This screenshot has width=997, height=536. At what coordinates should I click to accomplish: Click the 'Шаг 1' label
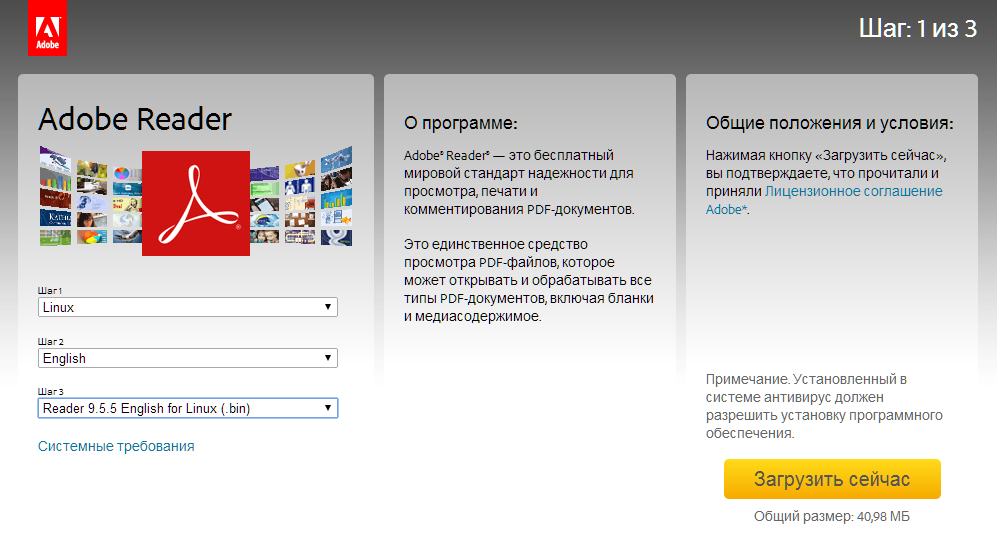(50, 291)
